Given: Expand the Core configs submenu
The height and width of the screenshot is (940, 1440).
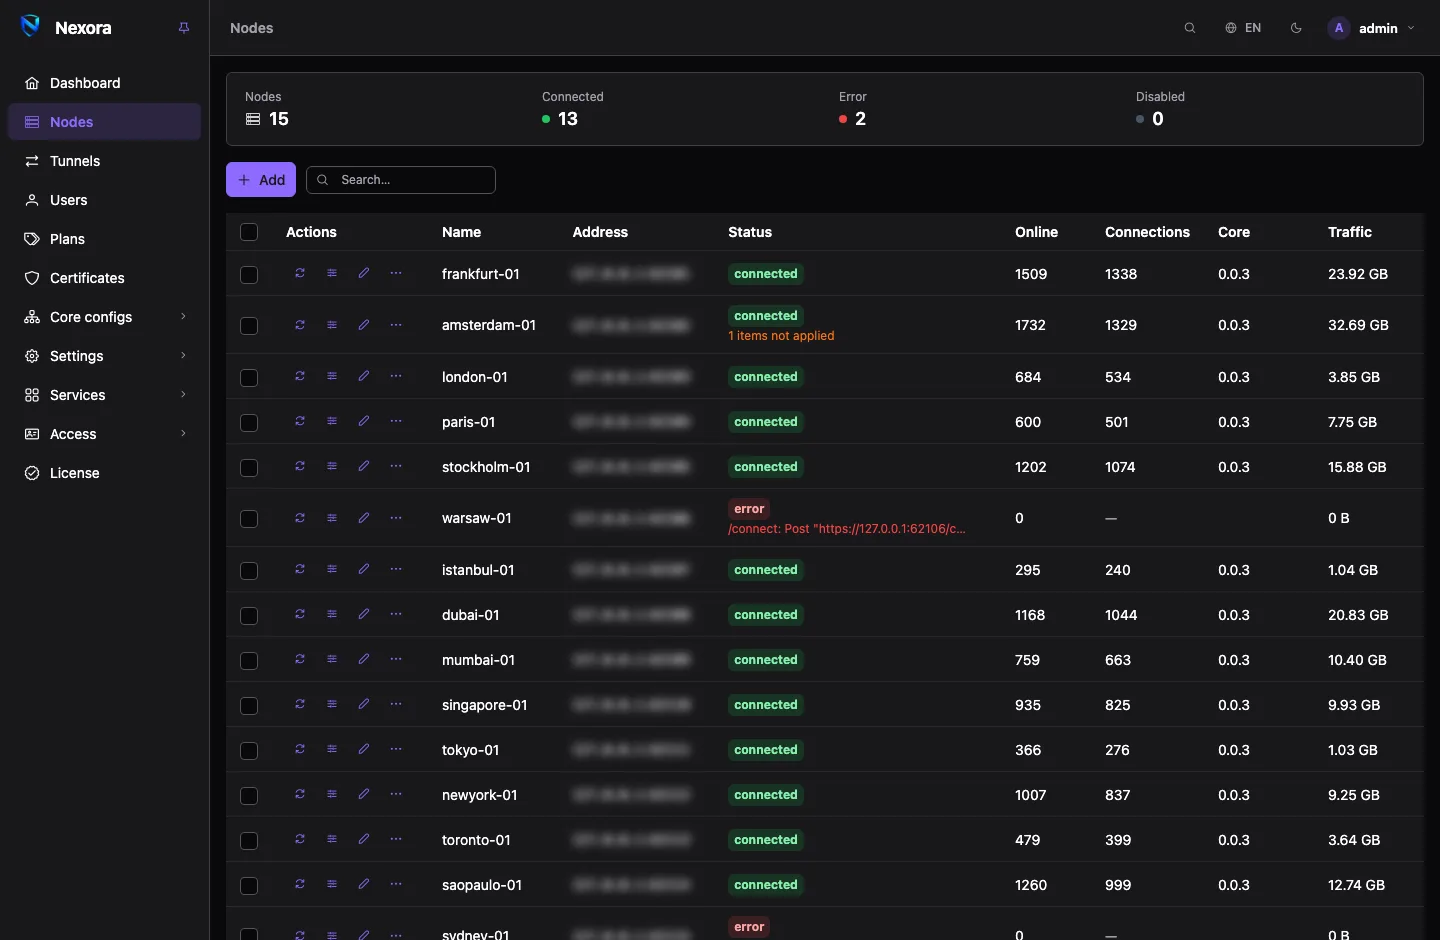Looking at the screenshot, I should point(104,317).
